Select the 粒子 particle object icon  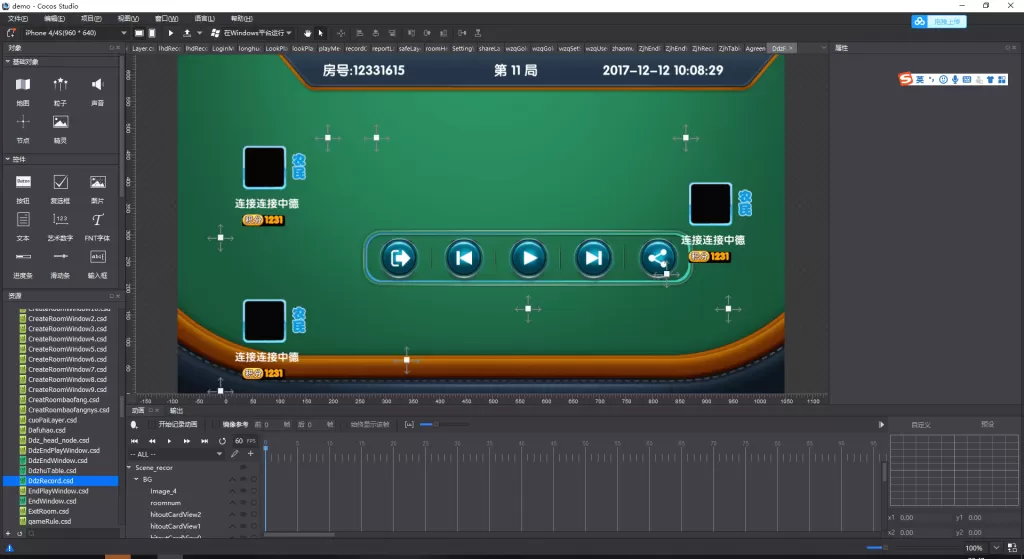[60, 86]
